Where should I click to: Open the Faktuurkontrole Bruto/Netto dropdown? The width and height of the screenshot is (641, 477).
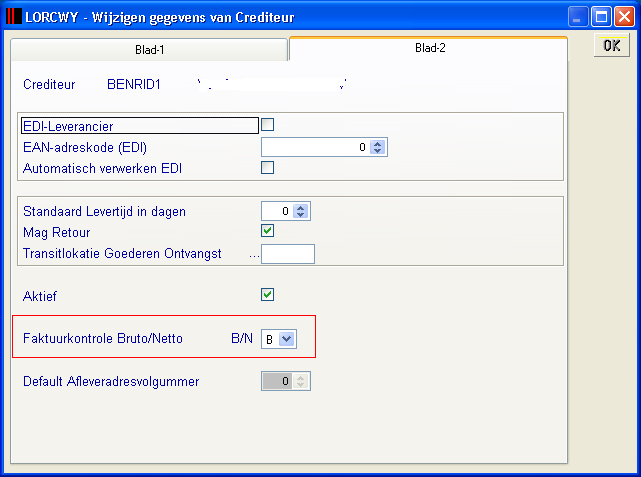point(287,339)
